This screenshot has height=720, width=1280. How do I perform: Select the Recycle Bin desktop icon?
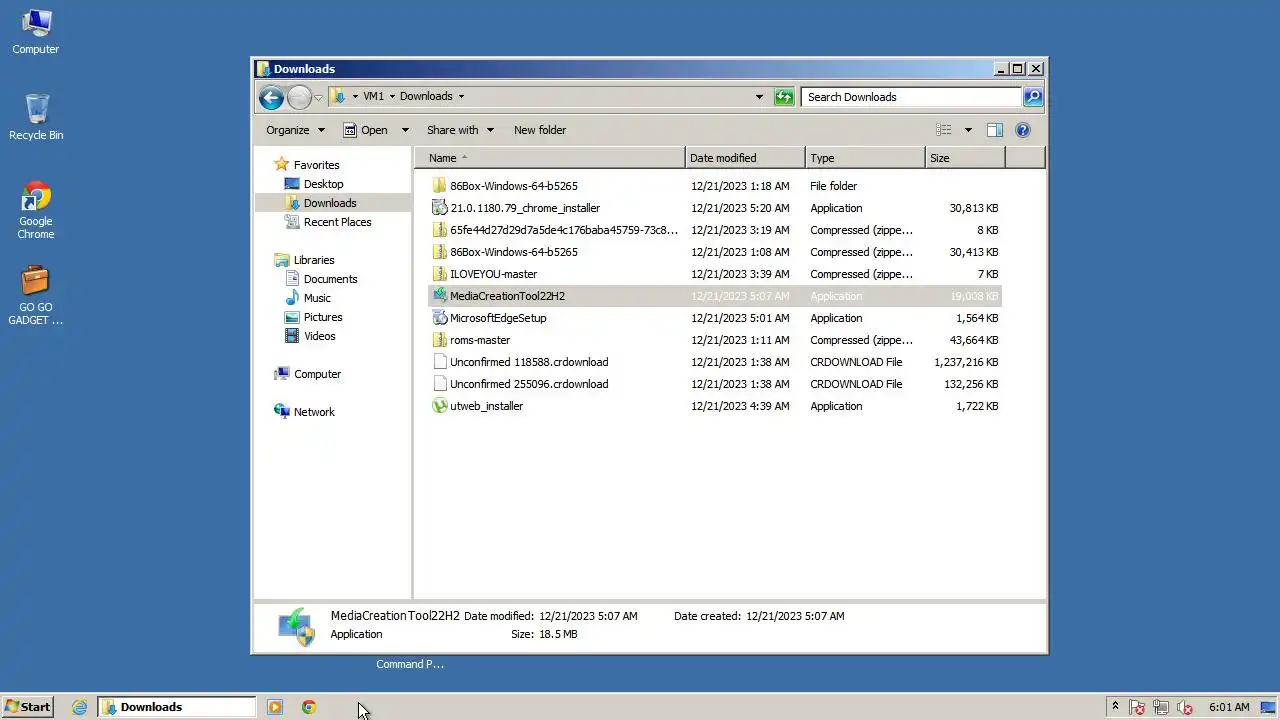[x=36, y=117]
